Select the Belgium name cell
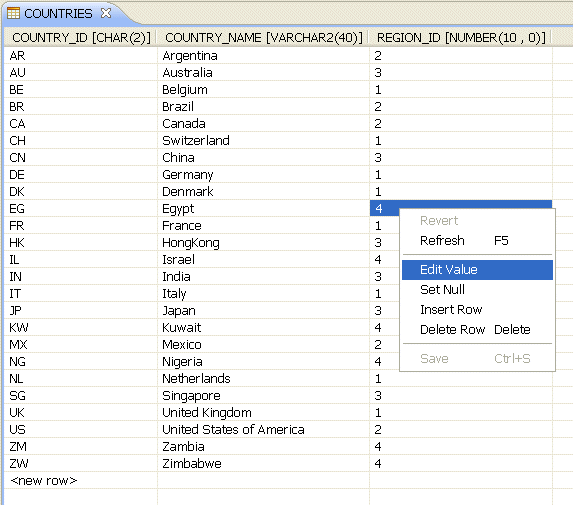This screenshot has height=505, width=573. [x=263, y=90]
